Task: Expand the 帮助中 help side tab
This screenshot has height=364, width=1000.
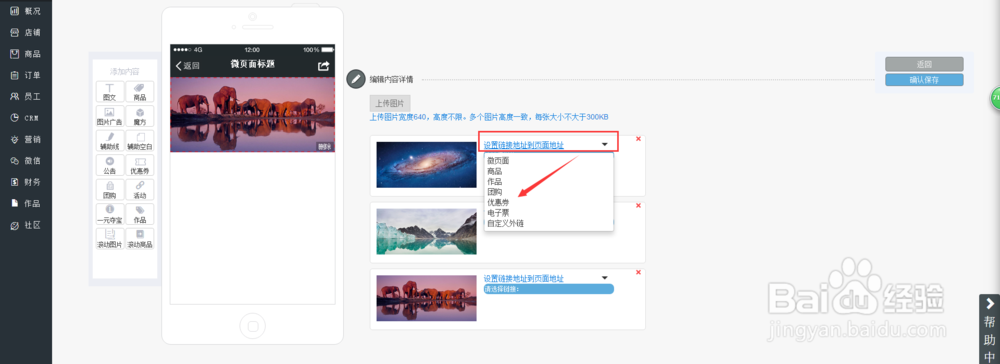Action: point(989,329)
